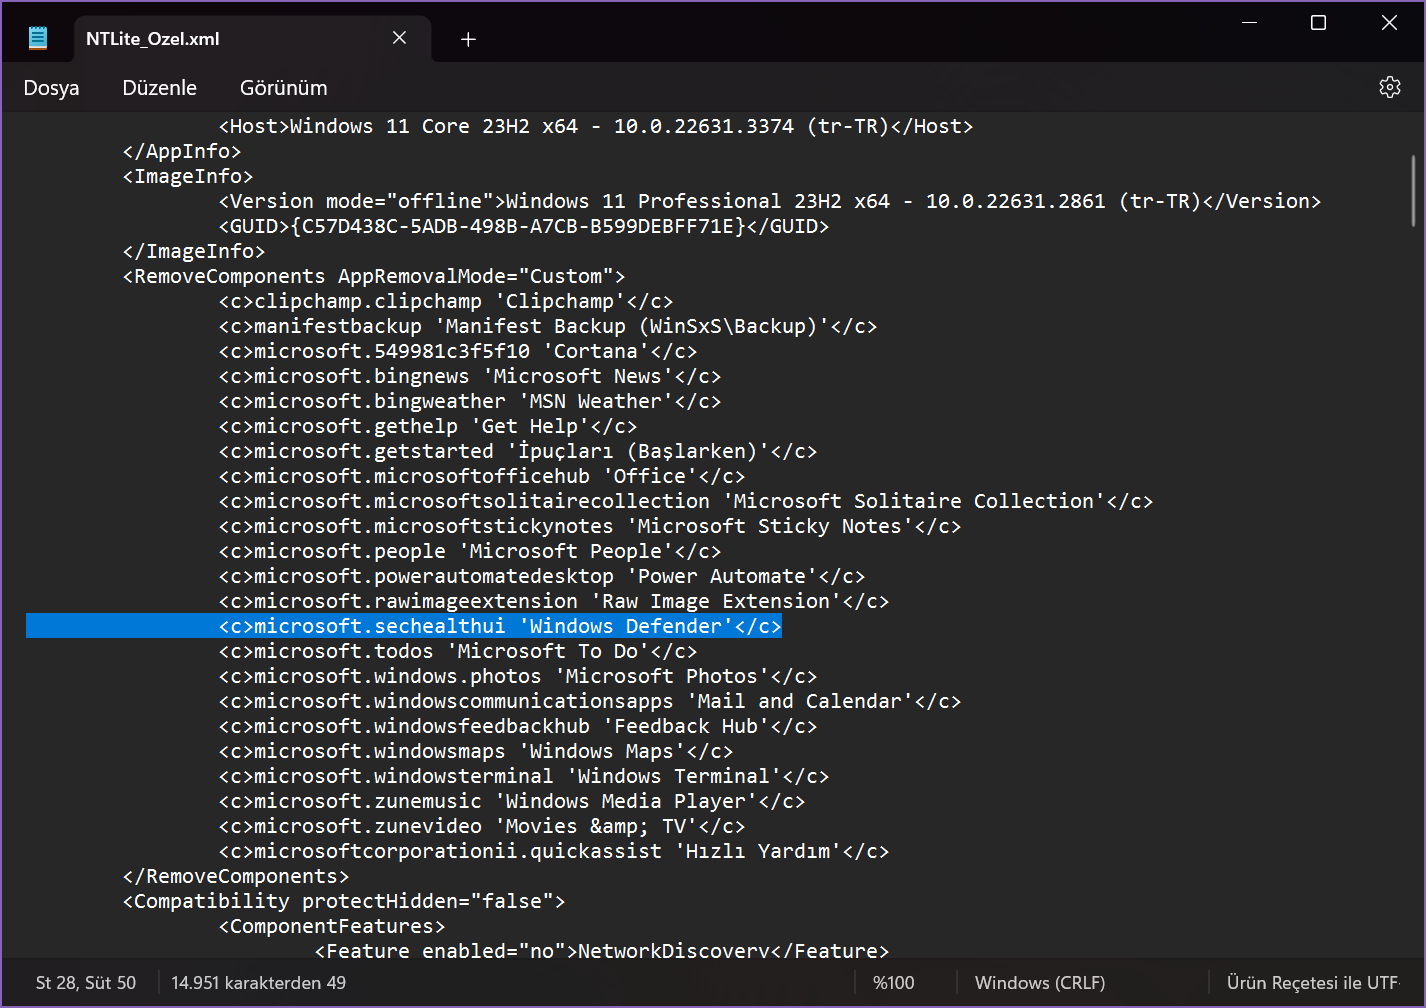Click the 'Mail and Calendar' line
The height and width of the screenshot is (1008, 1426).
[590, 701]
